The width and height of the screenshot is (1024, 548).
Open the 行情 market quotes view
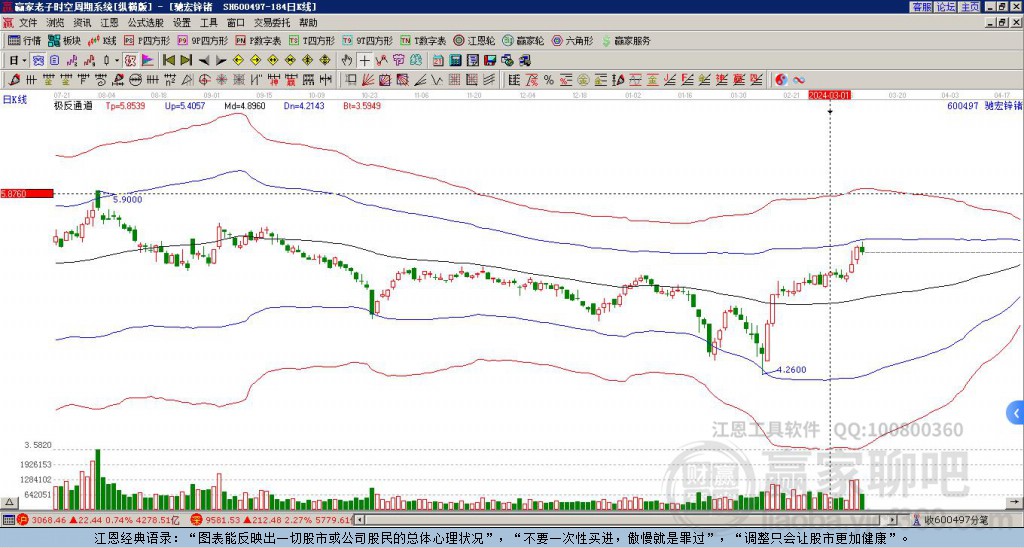24,40
